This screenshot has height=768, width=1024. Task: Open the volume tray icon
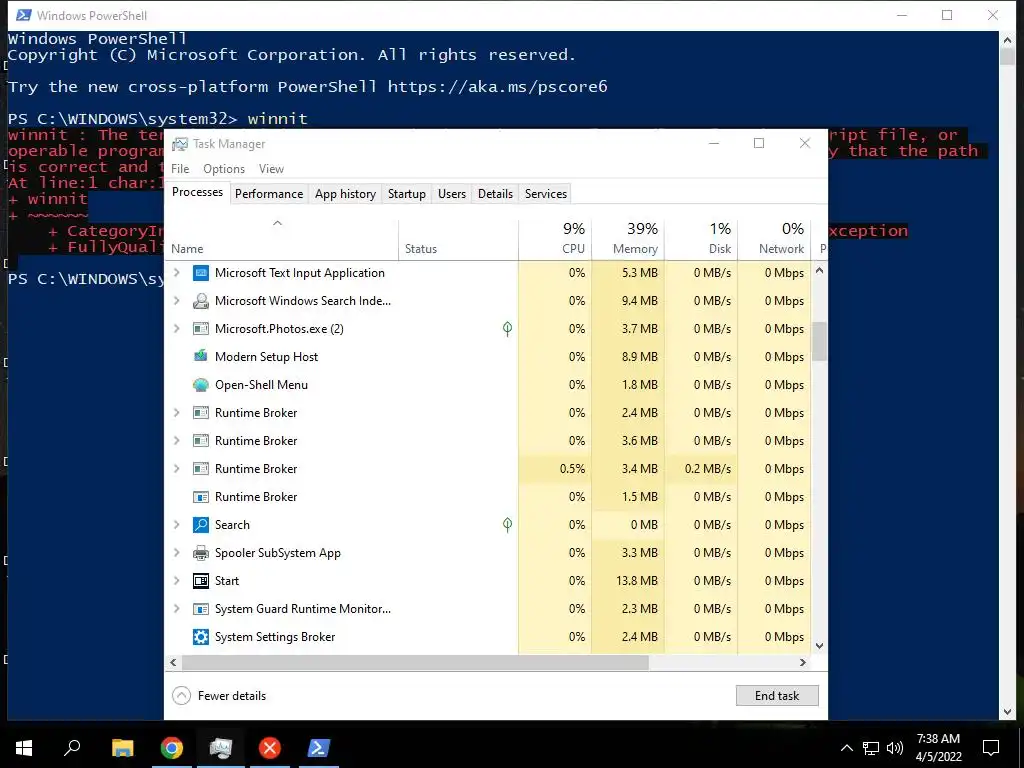point(895,748)
